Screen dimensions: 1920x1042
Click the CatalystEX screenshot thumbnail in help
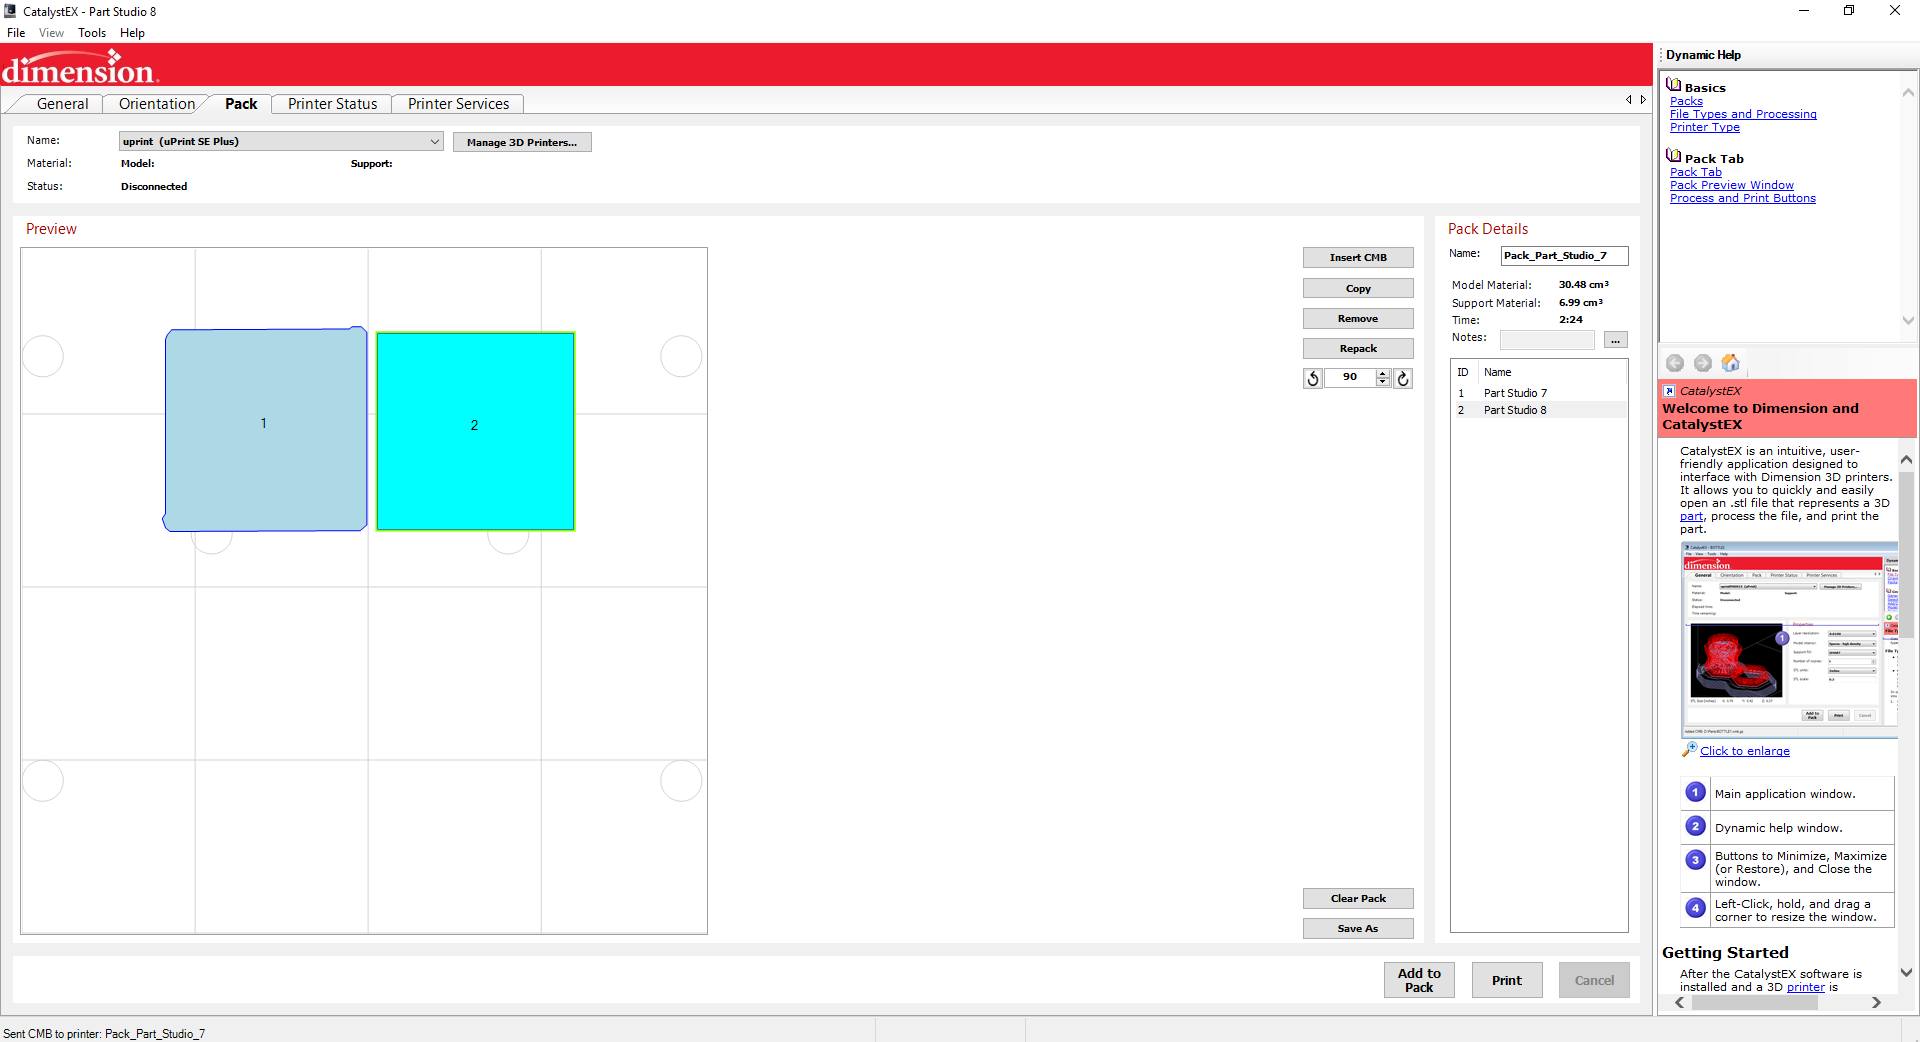coord(1789,640)
